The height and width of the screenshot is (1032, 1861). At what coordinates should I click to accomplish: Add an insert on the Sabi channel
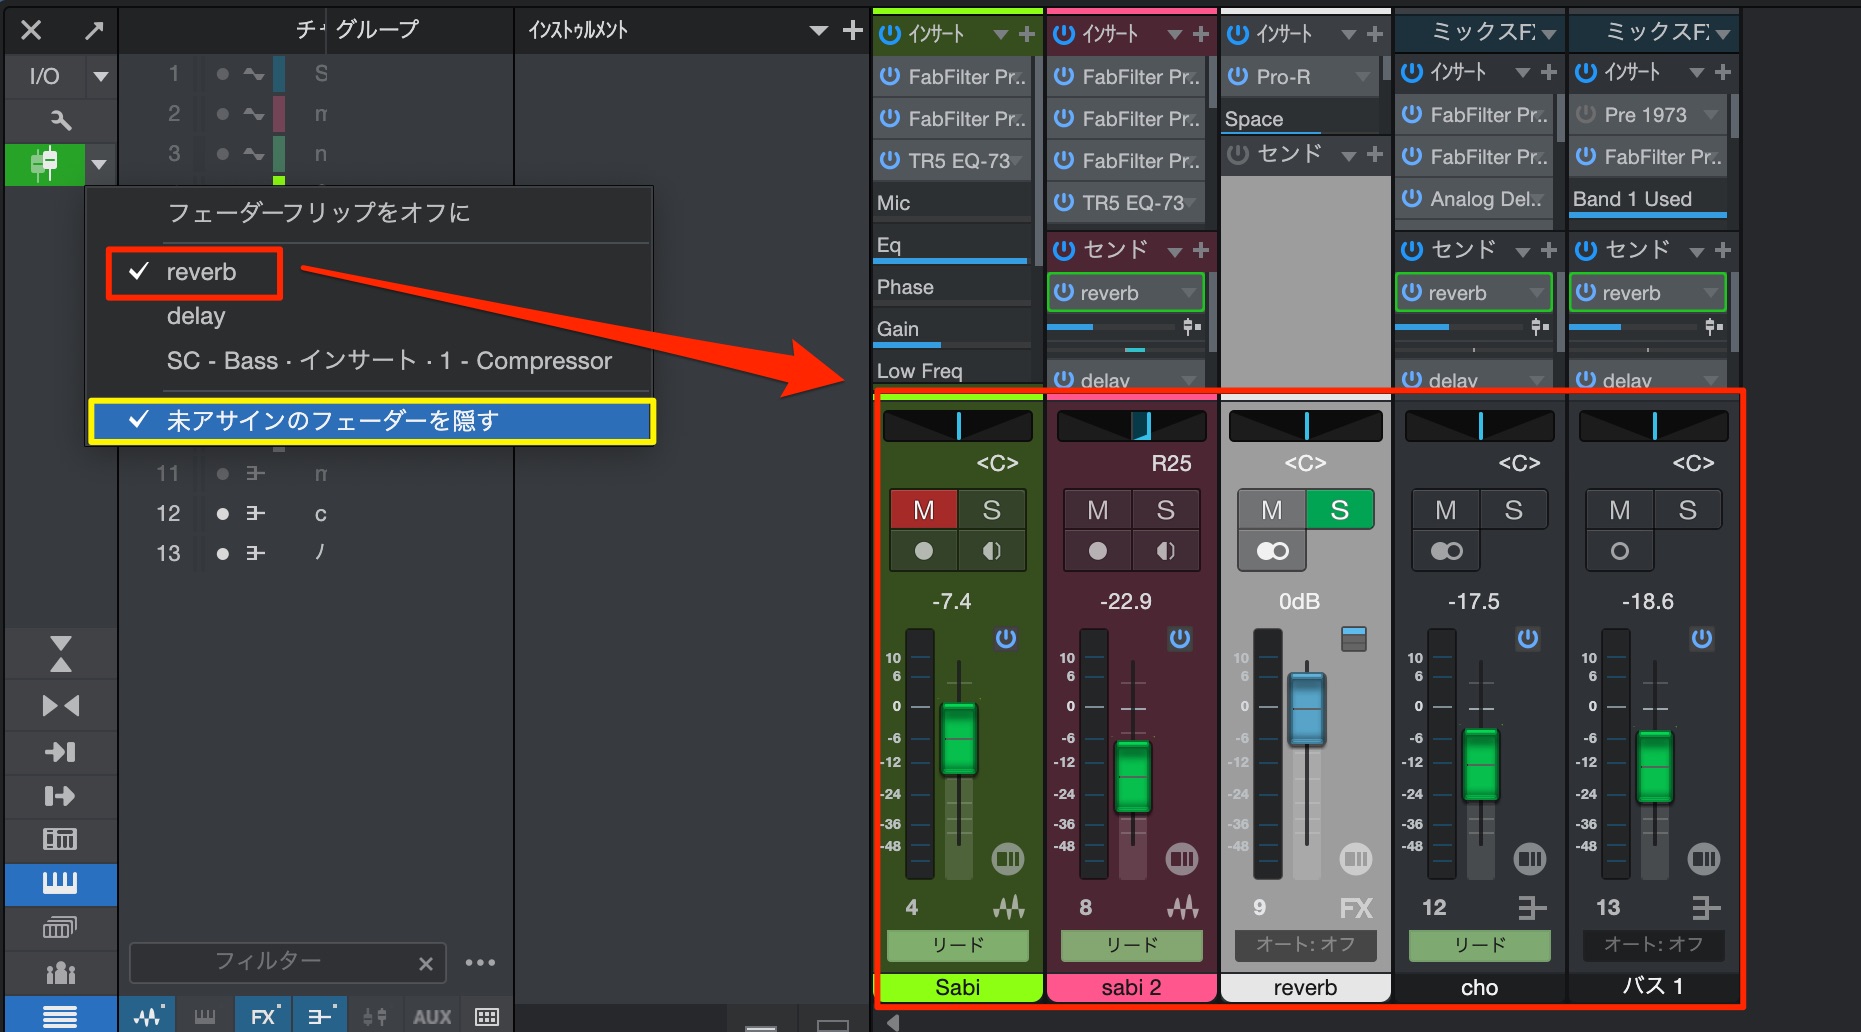(1027, 34)
